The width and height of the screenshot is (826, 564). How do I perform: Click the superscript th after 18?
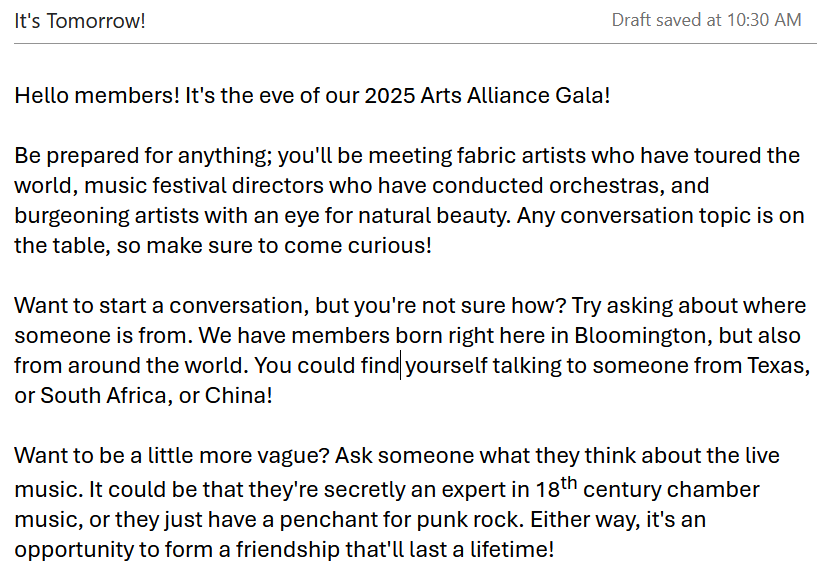569,483
